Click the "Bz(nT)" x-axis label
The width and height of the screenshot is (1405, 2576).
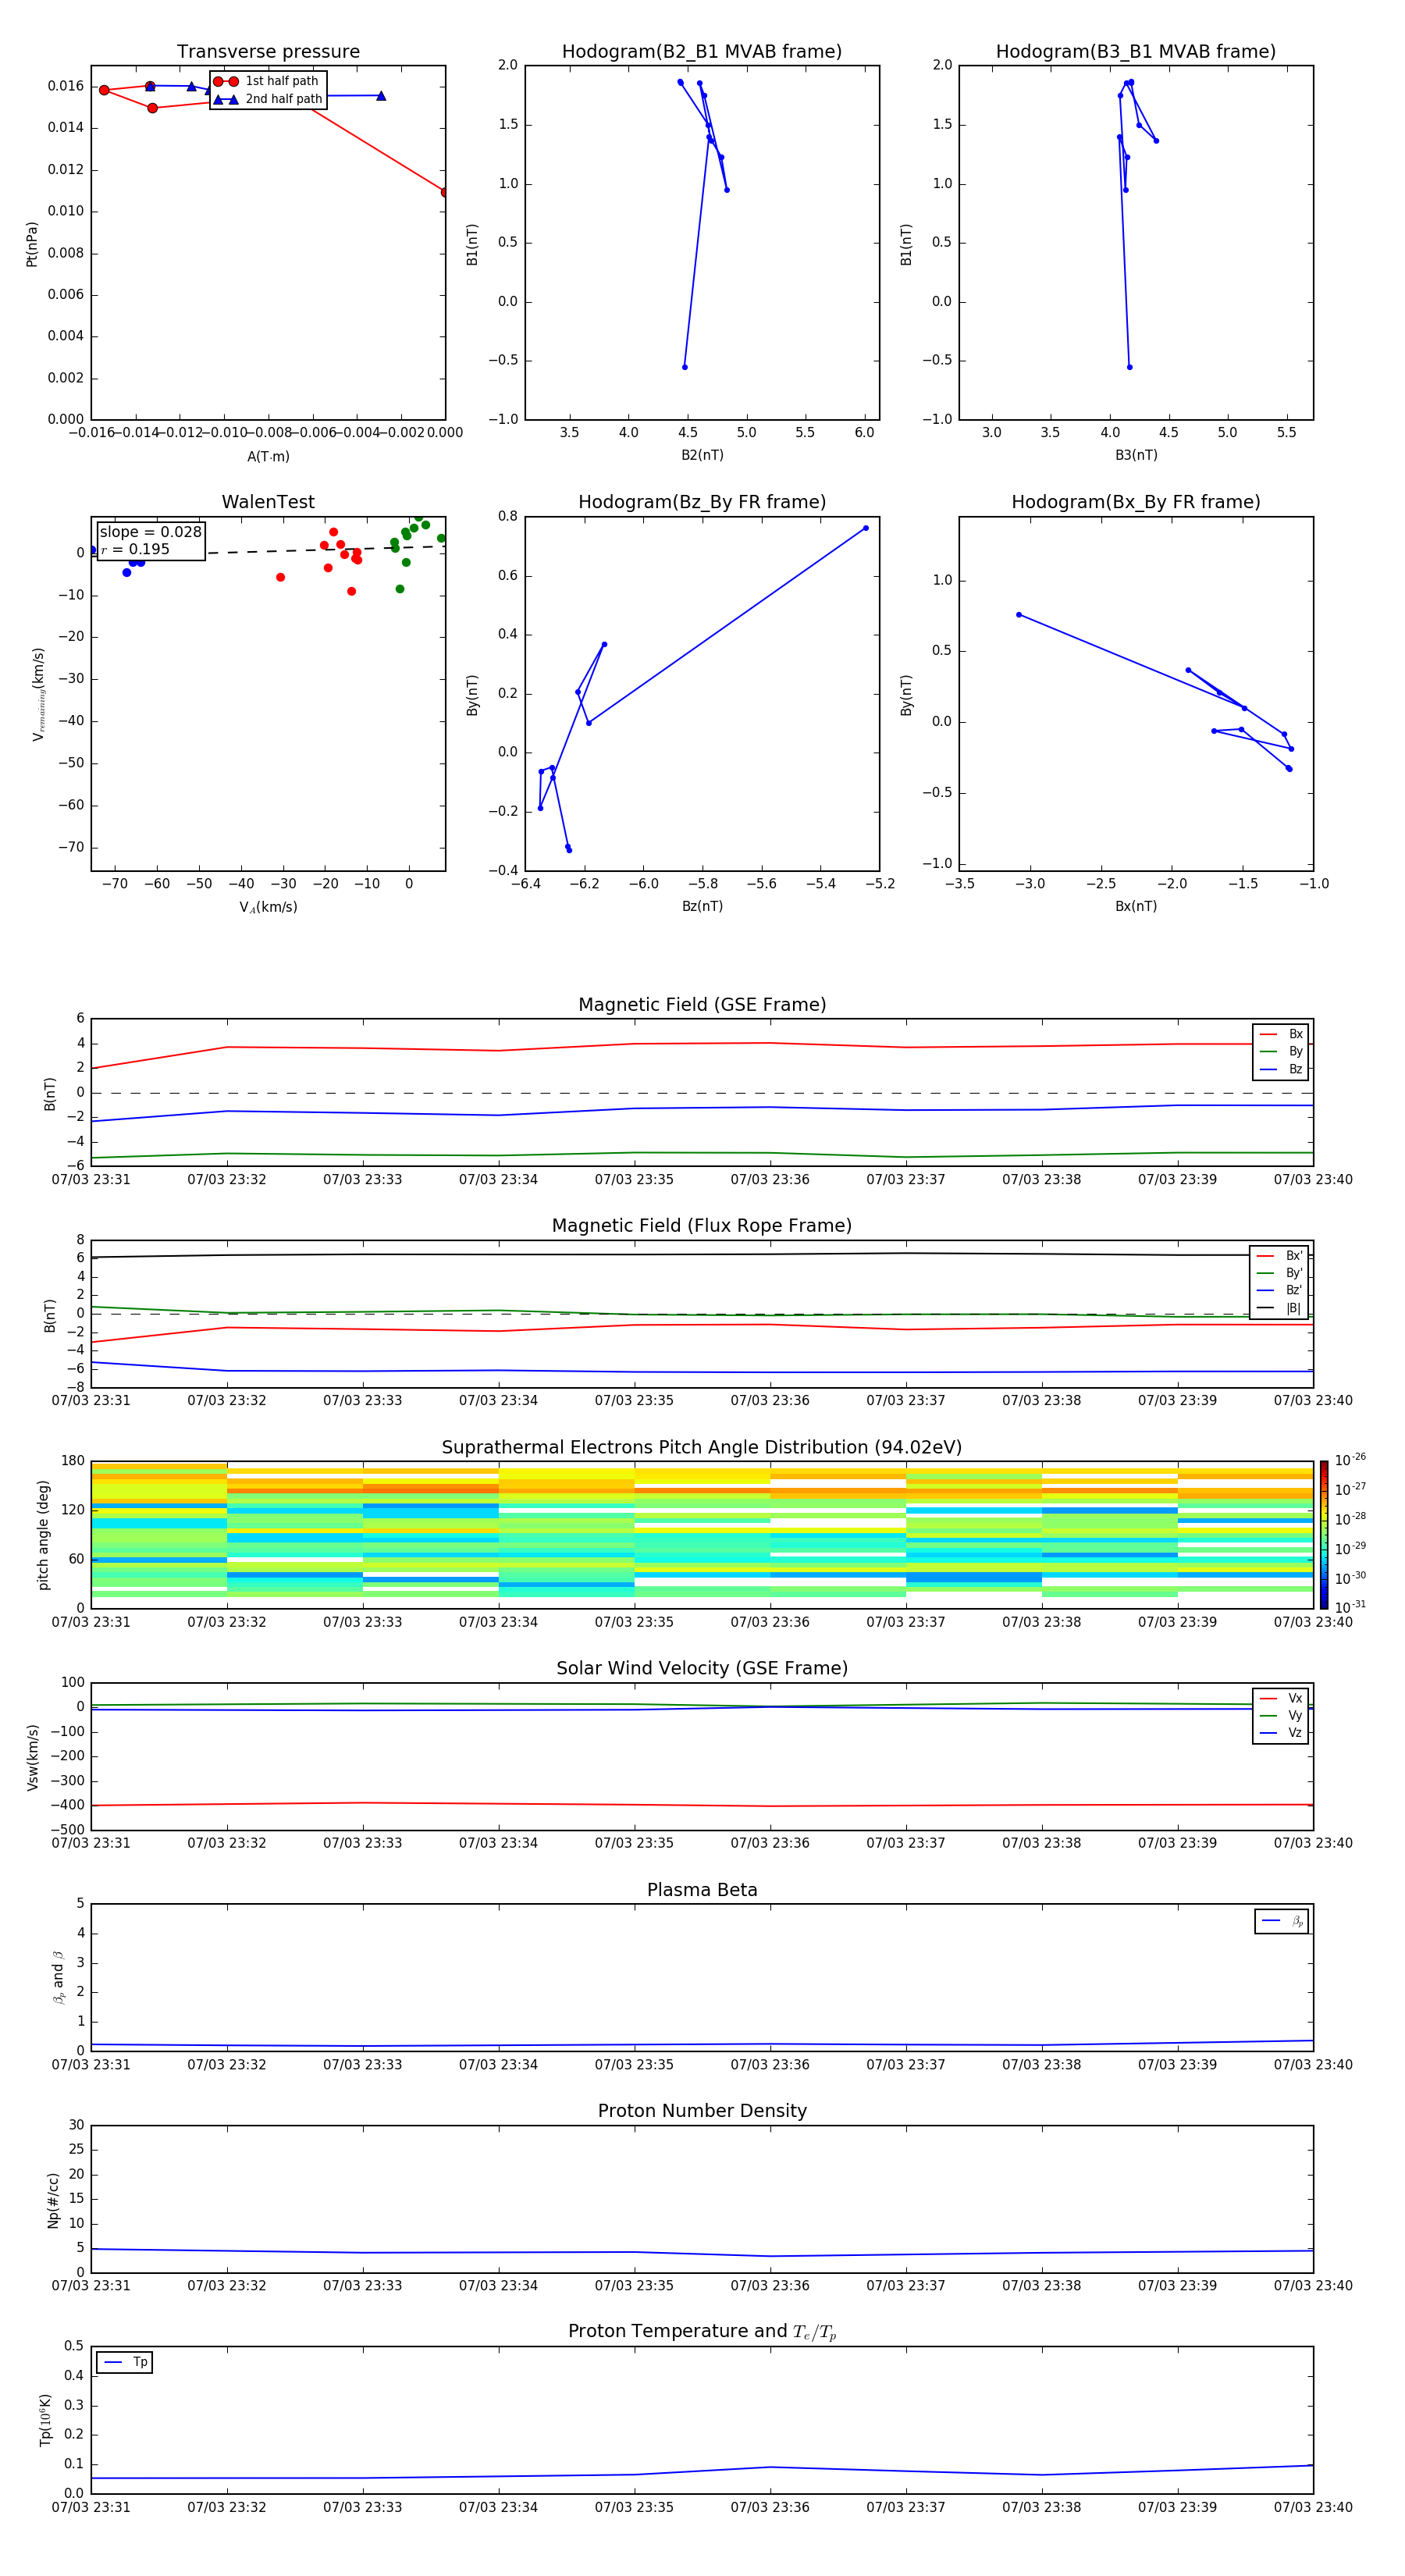(x=702, y=906)
